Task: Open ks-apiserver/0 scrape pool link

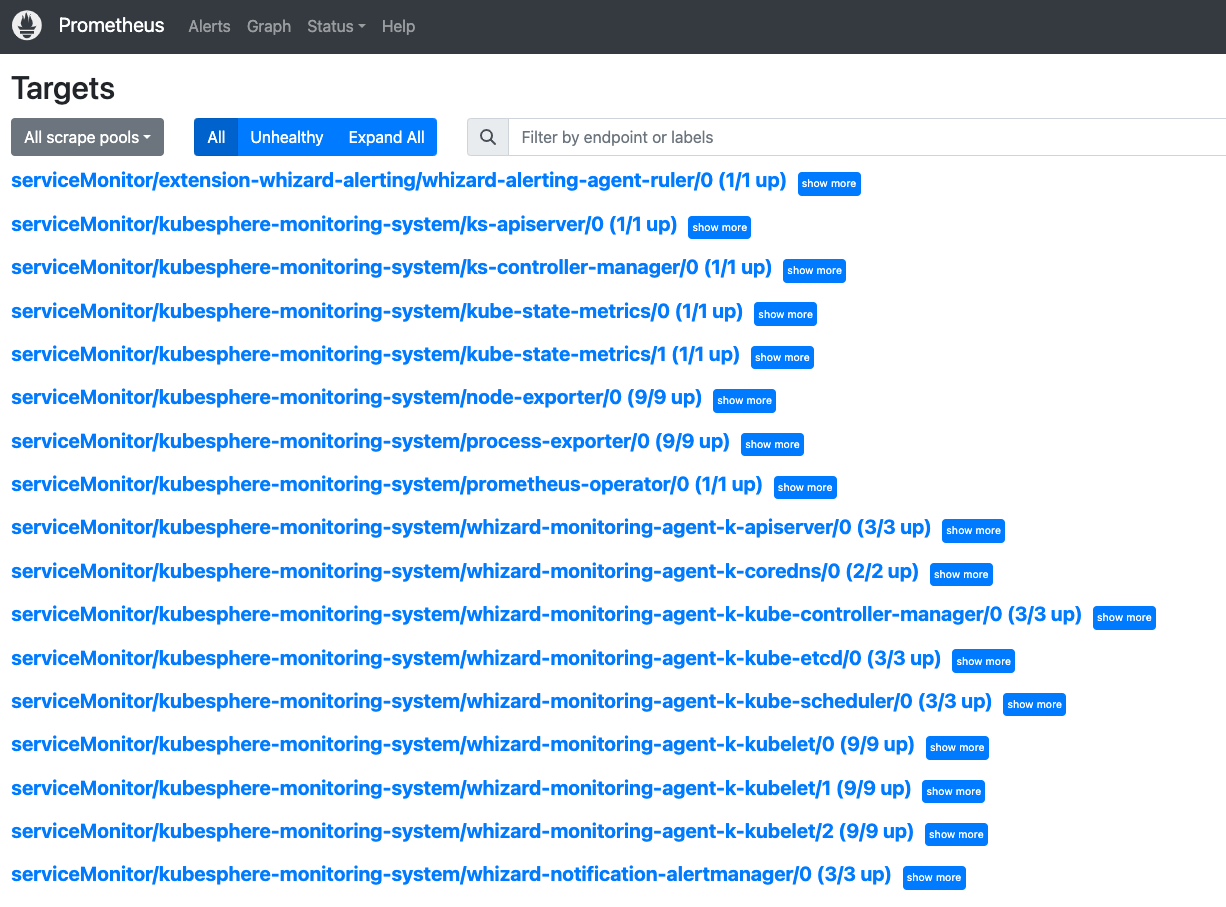Action: pyautogui.click(x=344, y=225)
